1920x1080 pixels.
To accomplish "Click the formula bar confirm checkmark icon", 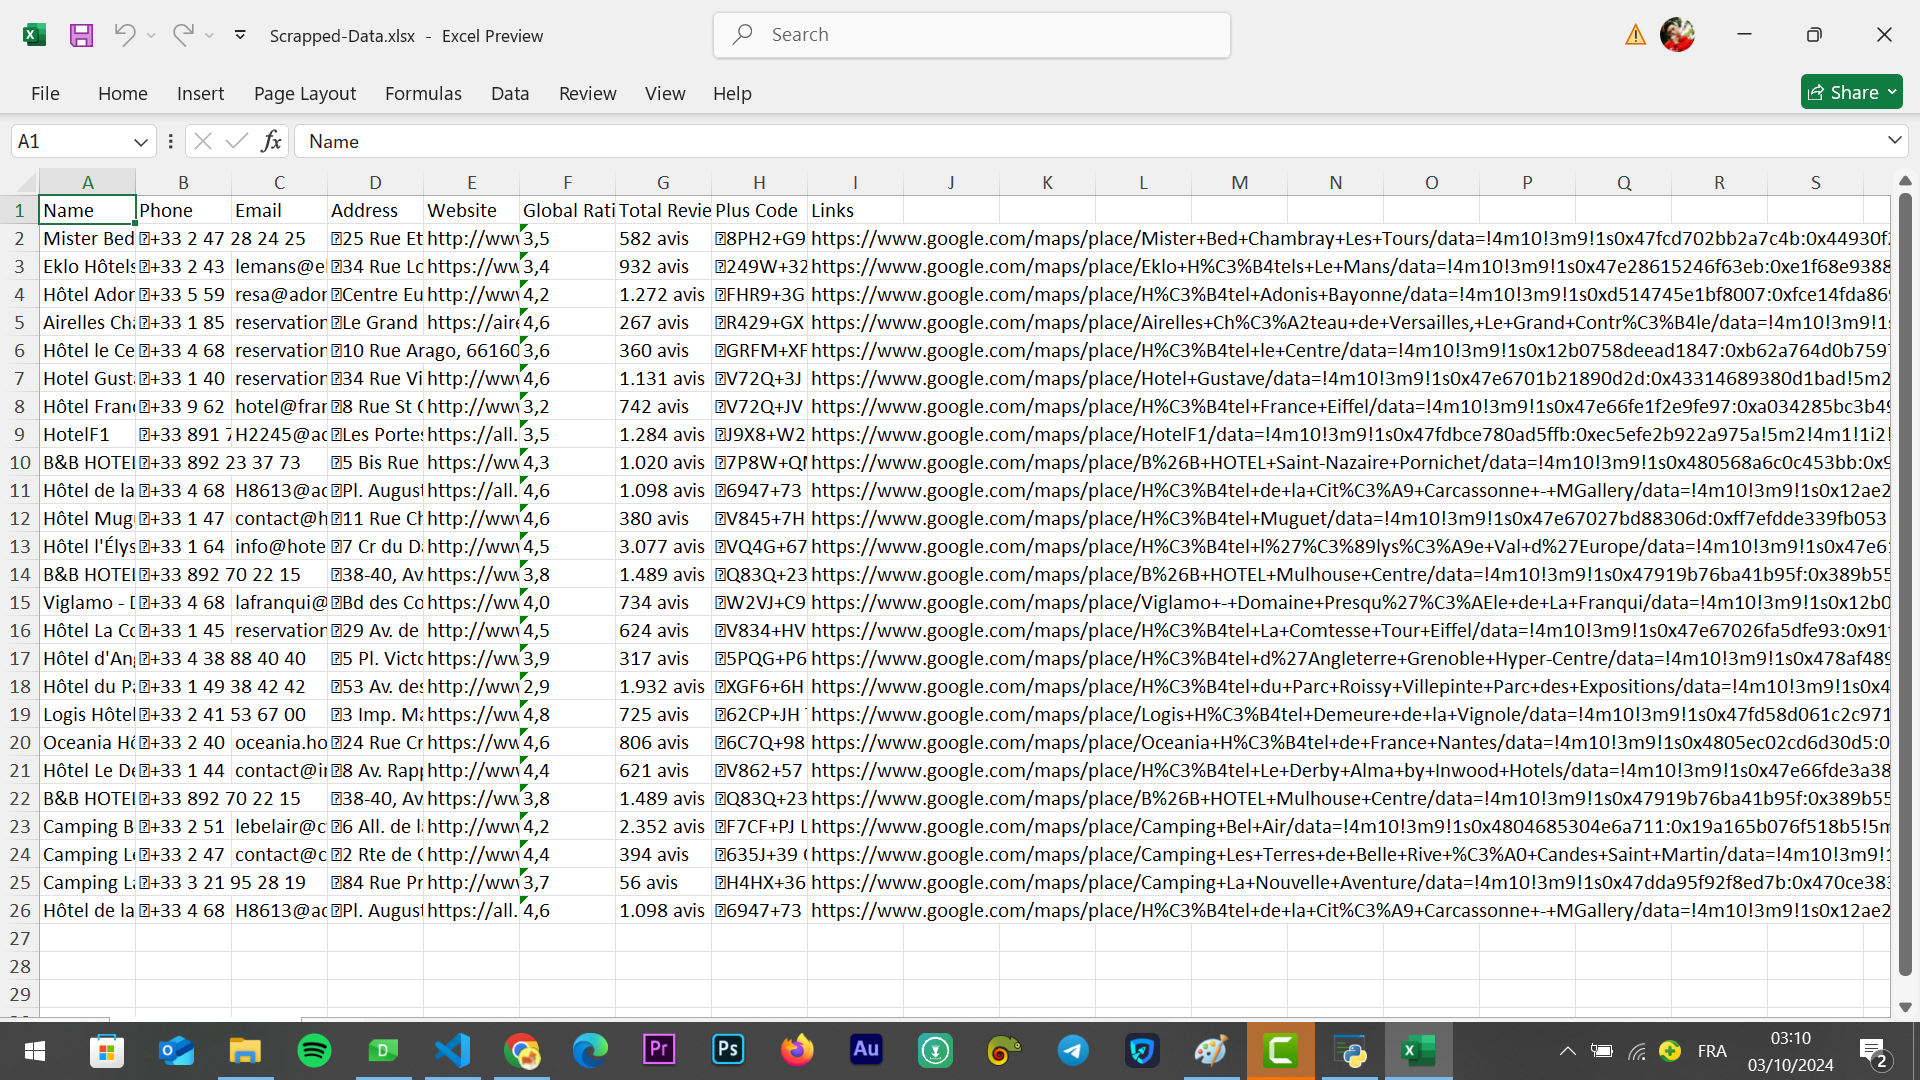I will [237, 141].
